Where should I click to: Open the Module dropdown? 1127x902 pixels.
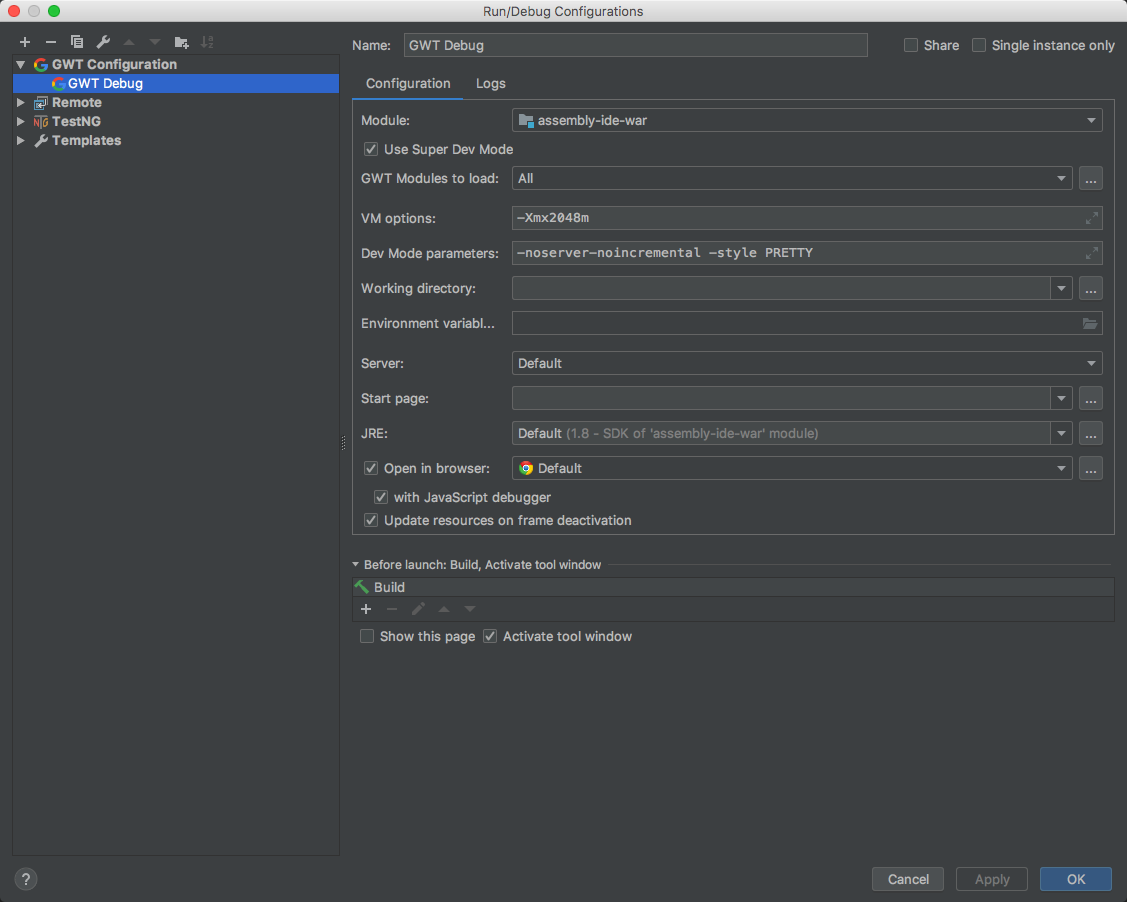pos(806,120)
